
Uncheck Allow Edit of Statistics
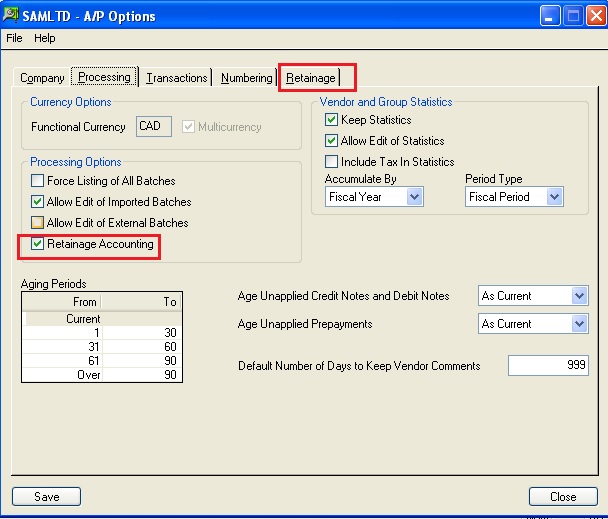(331, 140)
